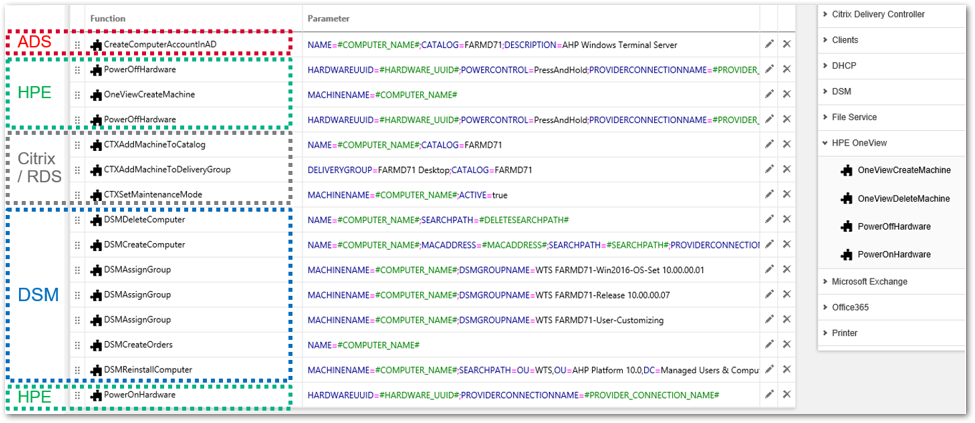Edit the CTXAddMachineToDeliveryGroup row
The width and height of the screenshot is (975, 423).
(769, 169)
